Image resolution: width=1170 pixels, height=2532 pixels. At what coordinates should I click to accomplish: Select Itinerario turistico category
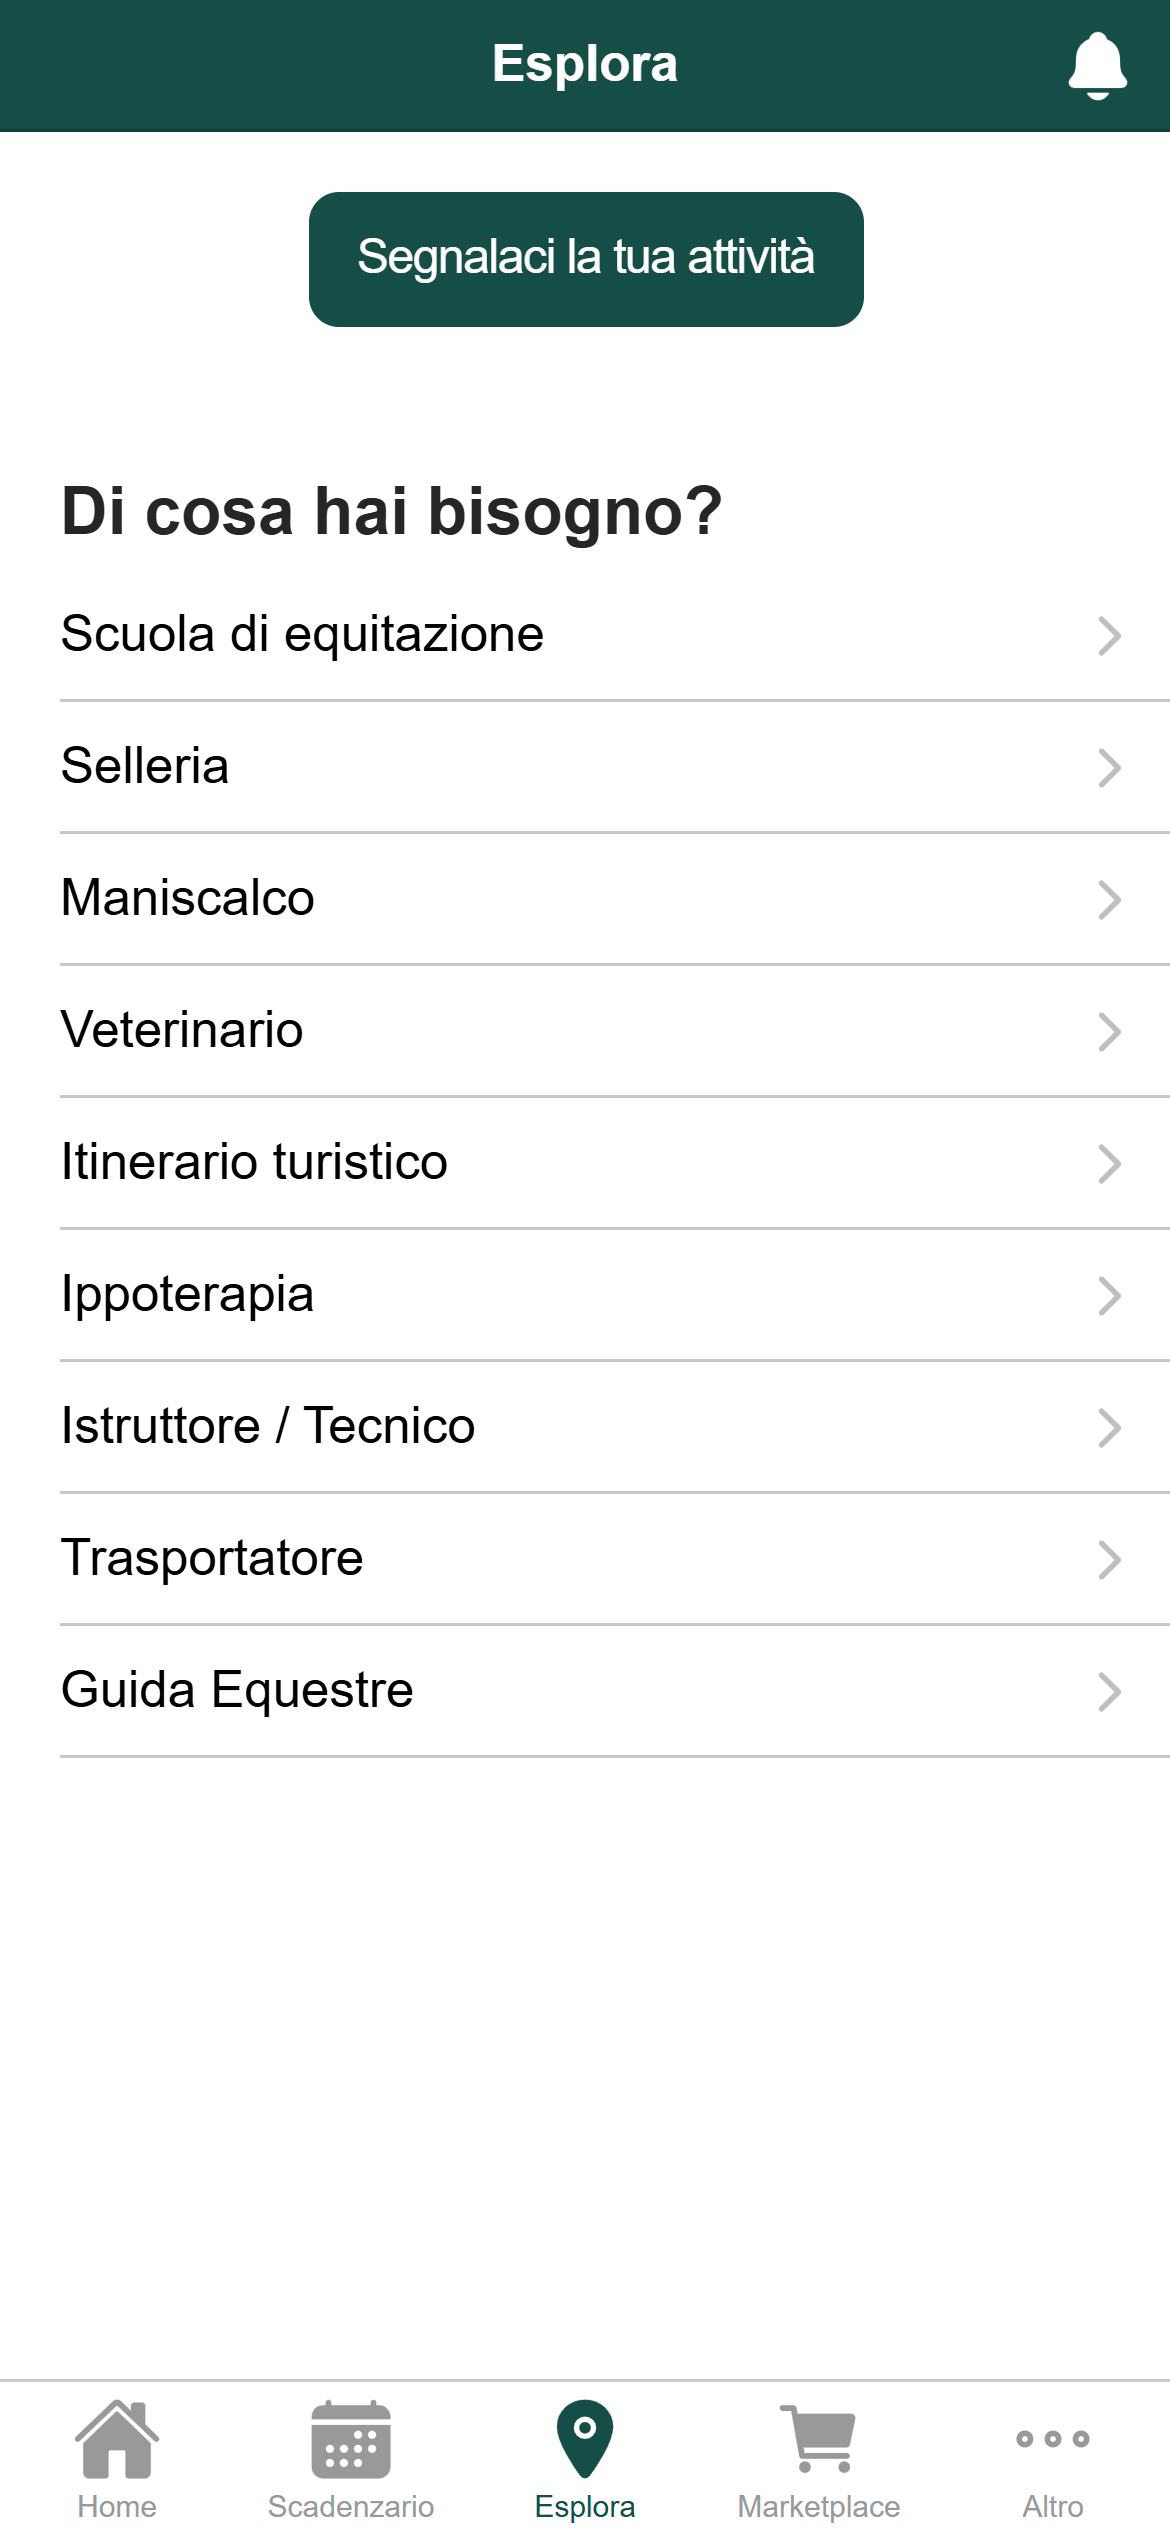pos(615,1163)
